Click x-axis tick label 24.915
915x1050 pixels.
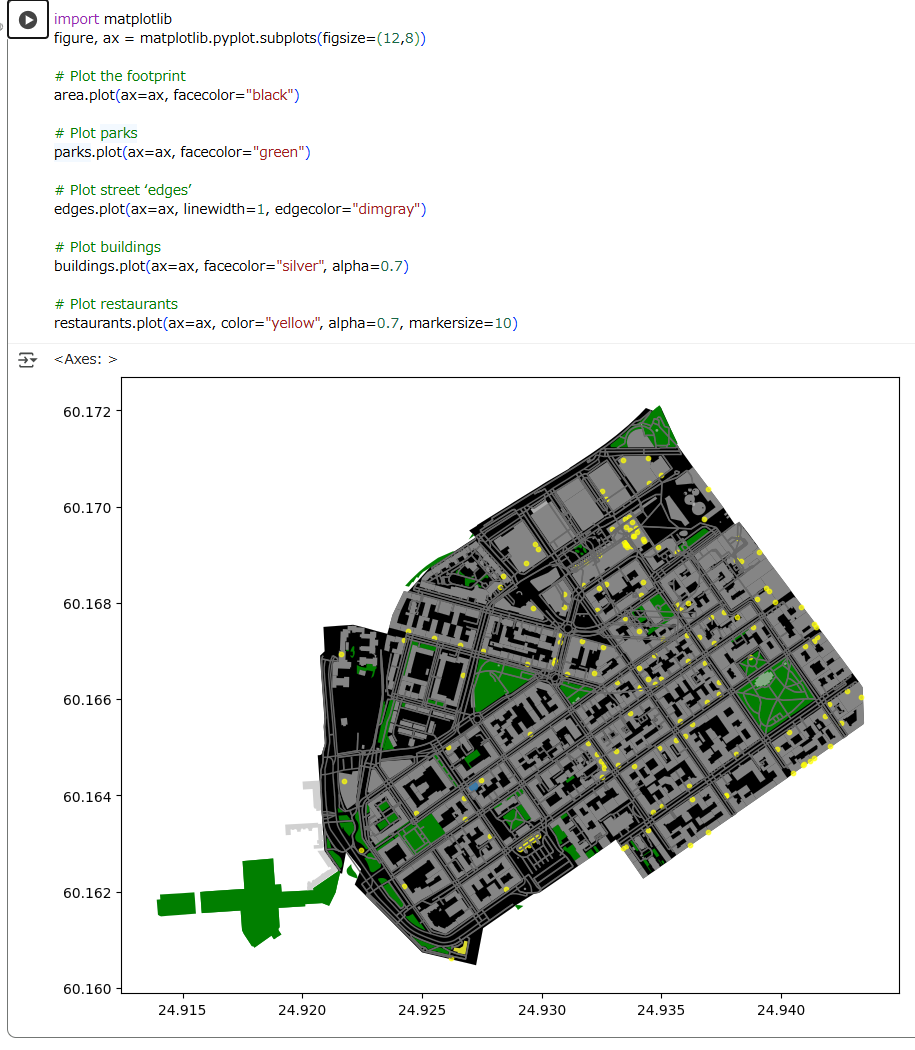(x=182, y=1010)
